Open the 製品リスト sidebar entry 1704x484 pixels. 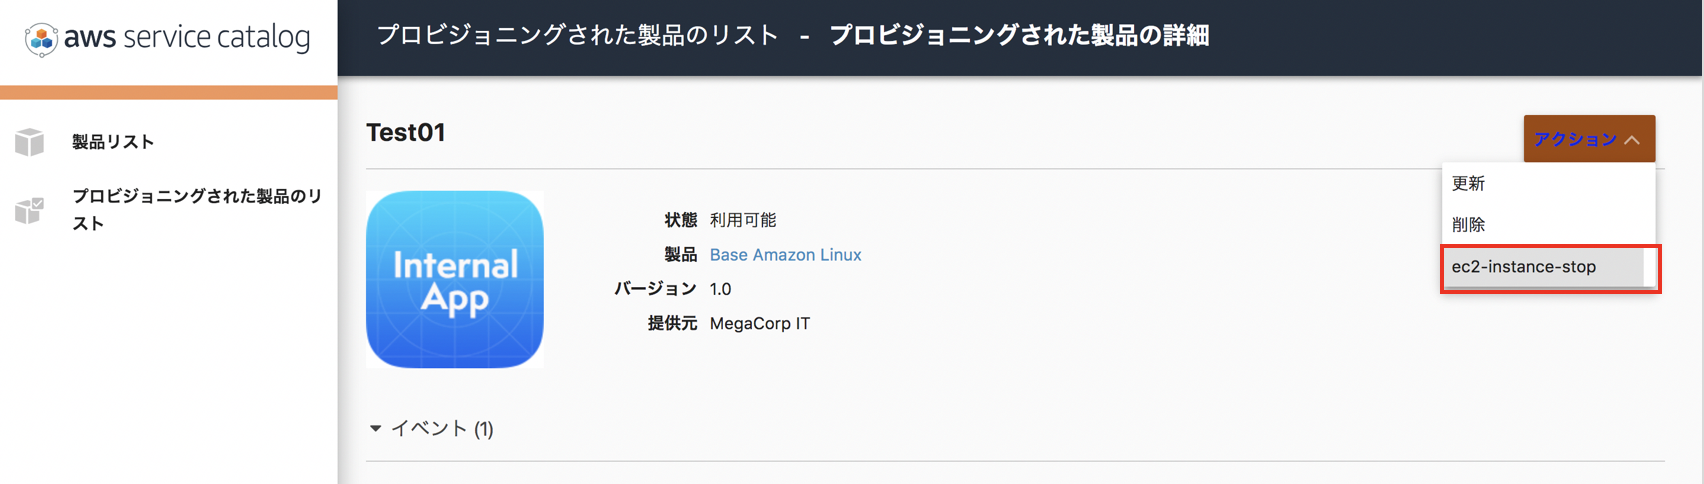113,142
